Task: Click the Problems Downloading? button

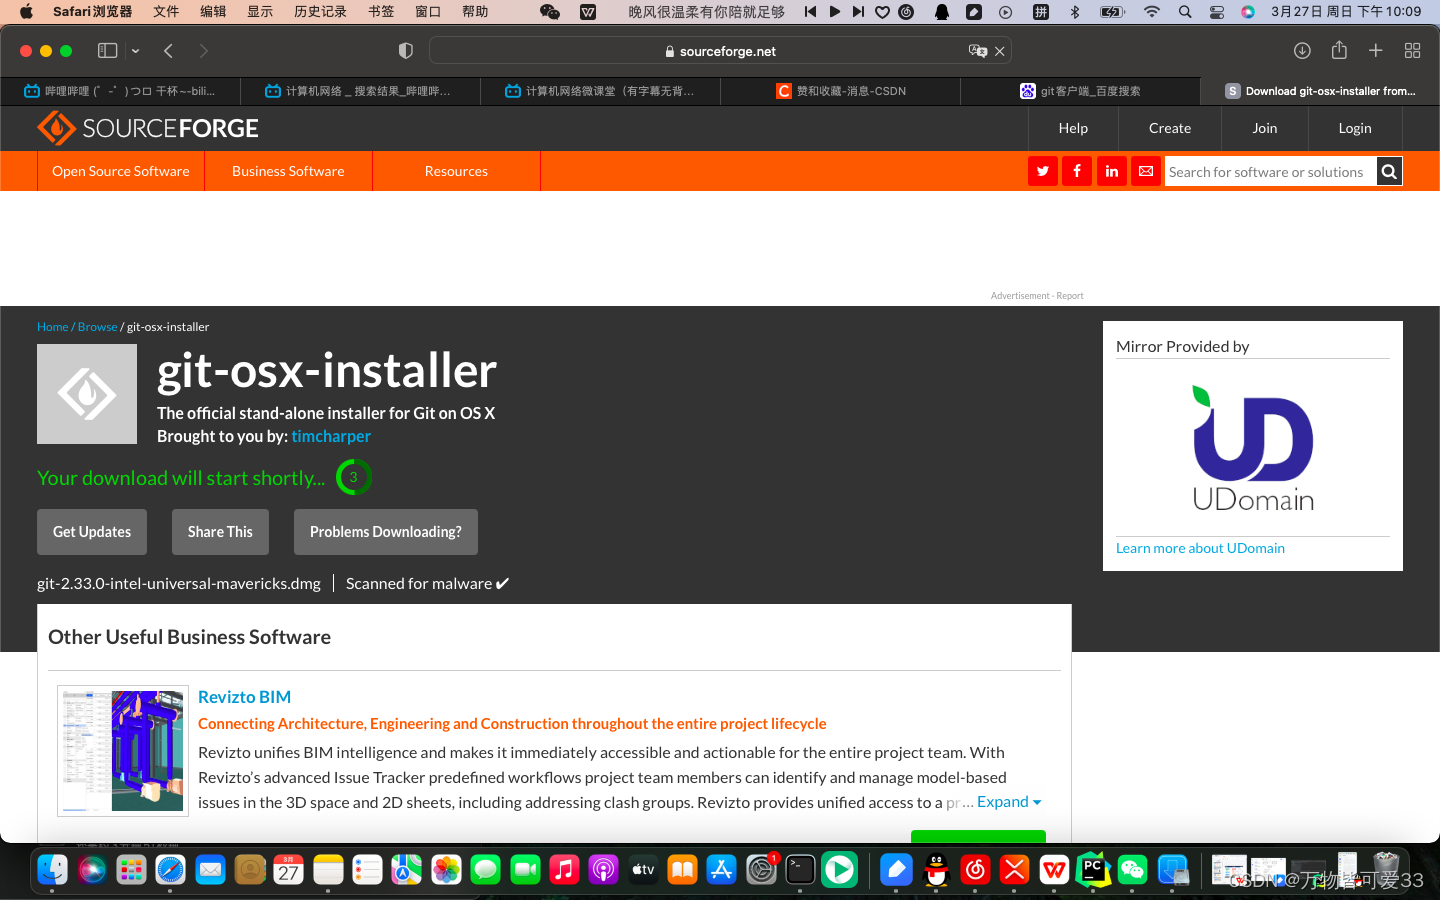Action: (386, 532)
